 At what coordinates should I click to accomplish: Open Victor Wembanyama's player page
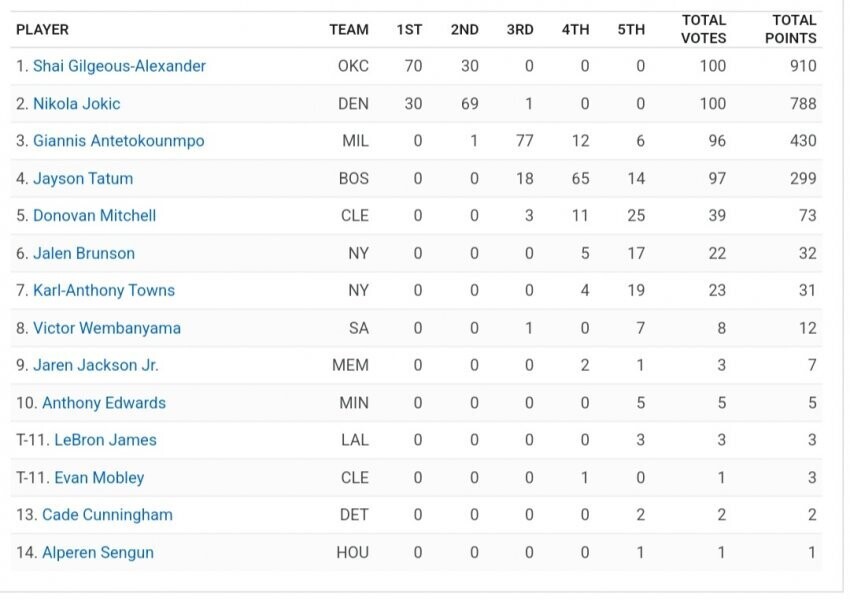(107, 328)
